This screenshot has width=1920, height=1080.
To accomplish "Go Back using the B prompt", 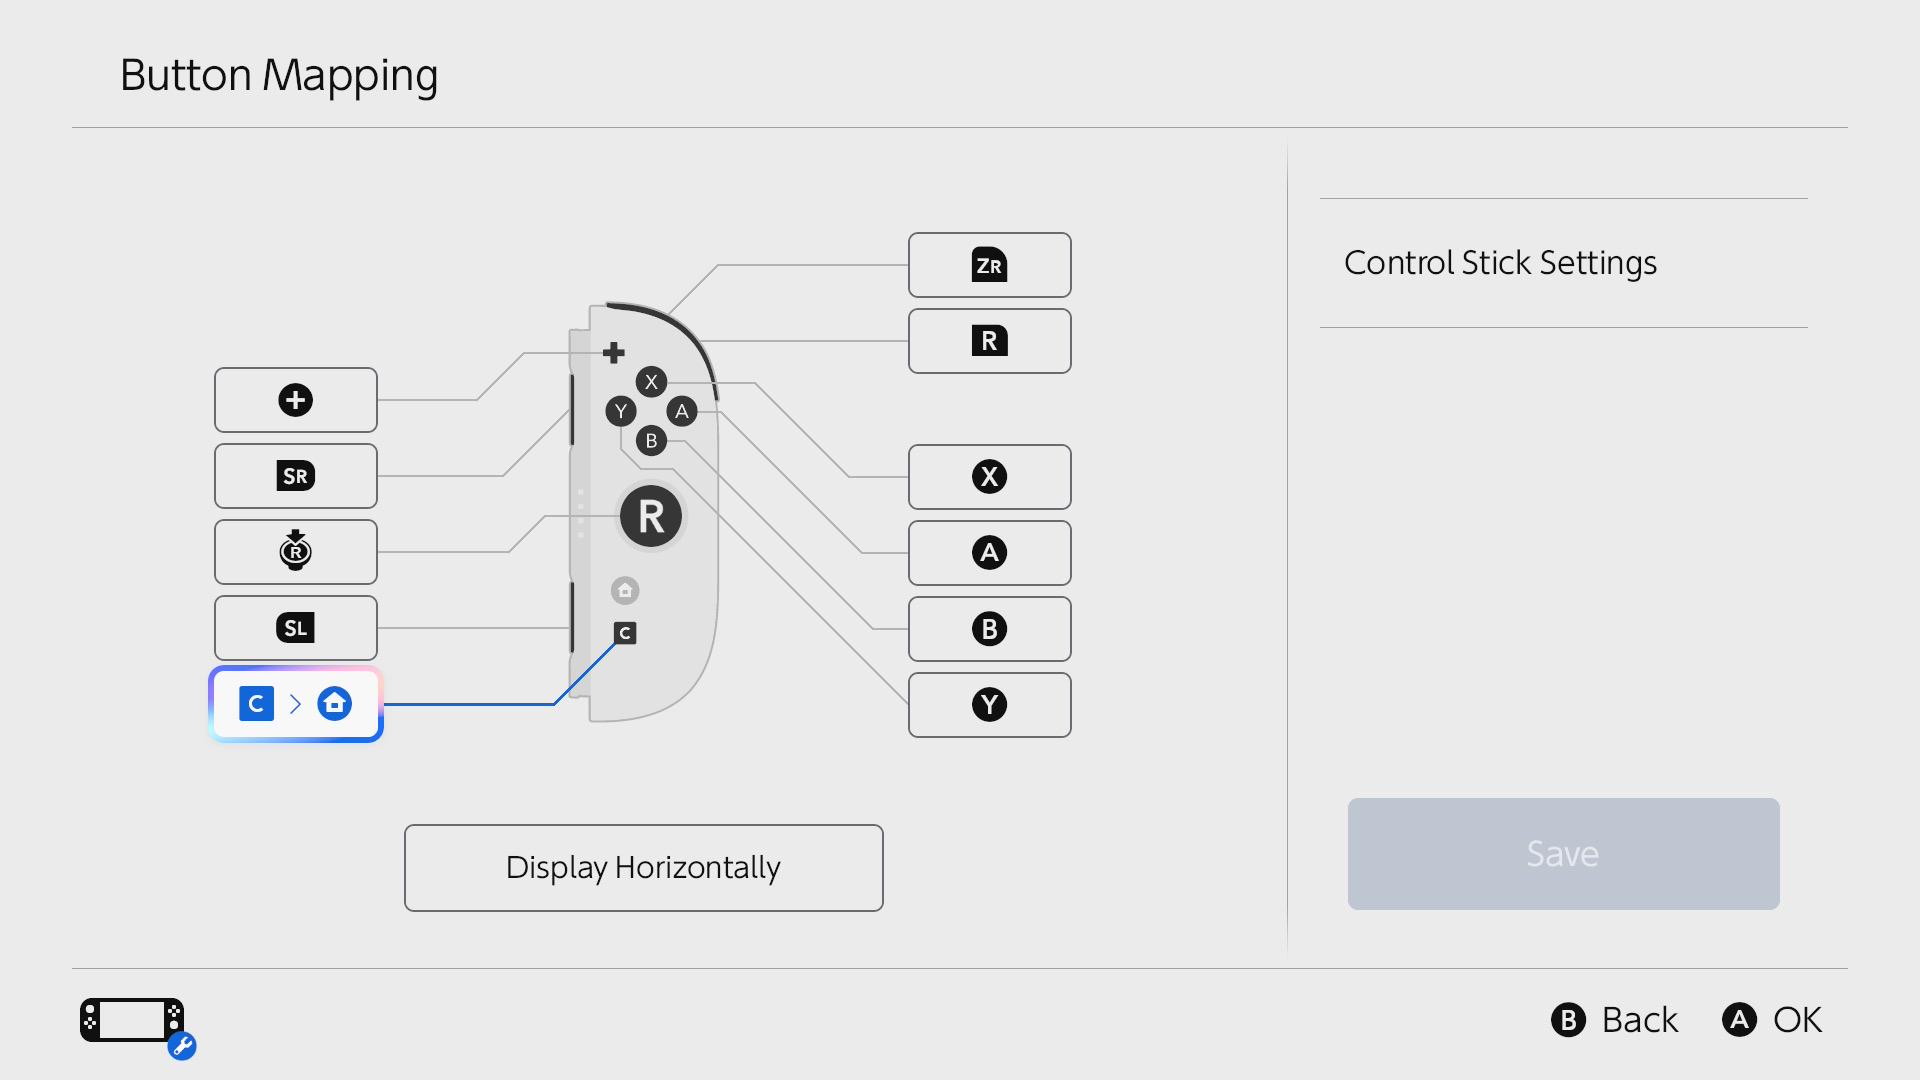I will click(1614, 1020).
